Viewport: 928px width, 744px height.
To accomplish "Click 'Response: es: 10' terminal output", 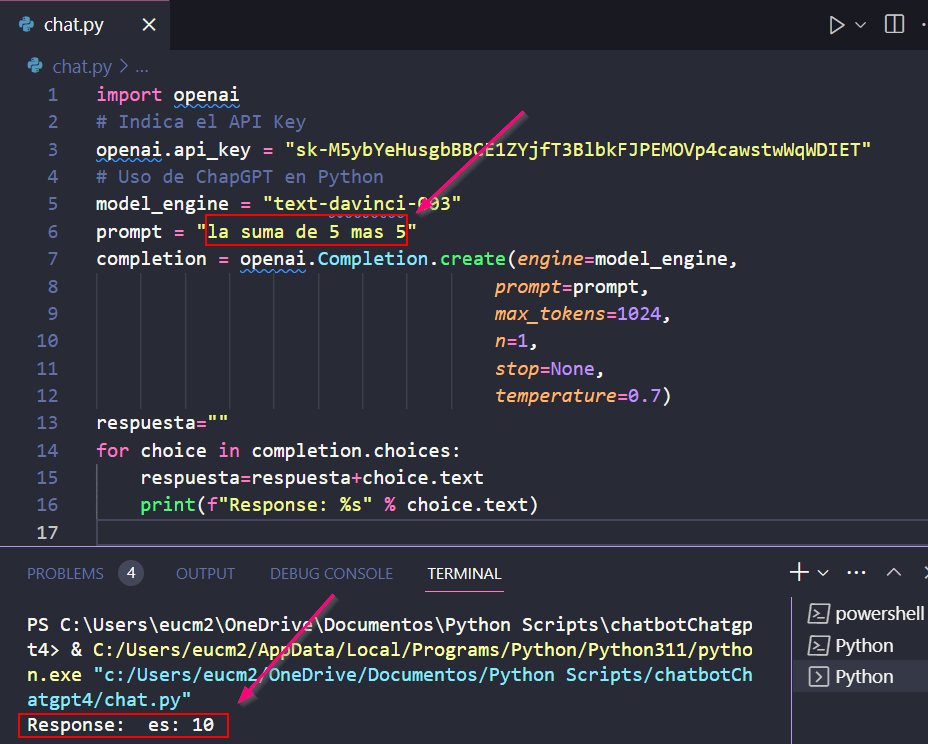I will (x=121, y=724).
